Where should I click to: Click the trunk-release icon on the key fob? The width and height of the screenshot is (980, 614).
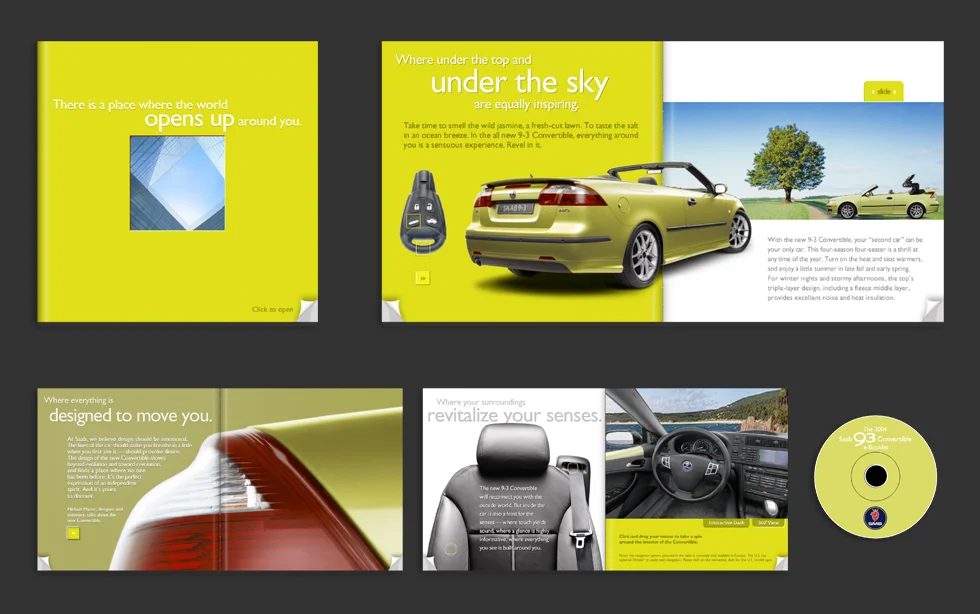click(x=433, y=221)
